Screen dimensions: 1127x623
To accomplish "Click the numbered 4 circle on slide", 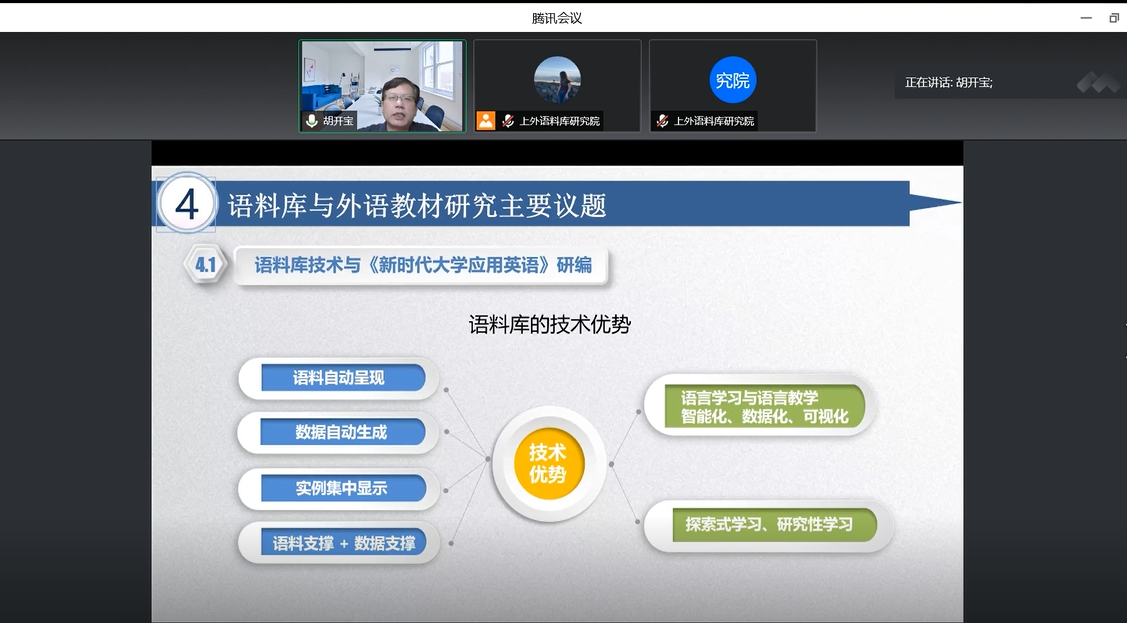I will coord(187,204).
